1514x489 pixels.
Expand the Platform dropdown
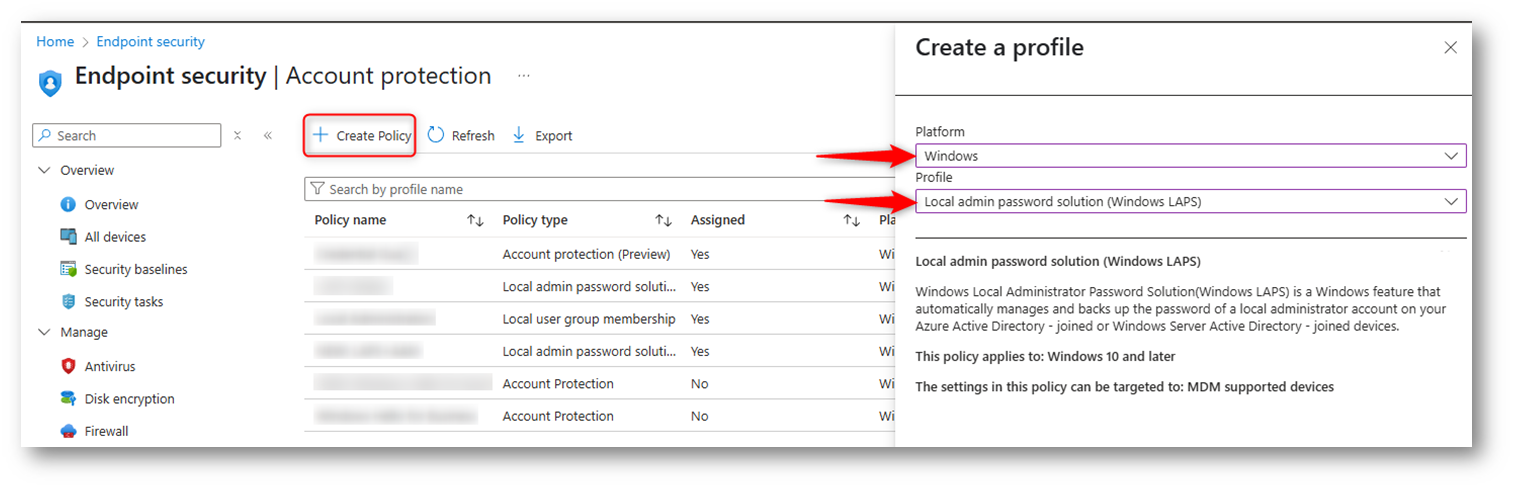1190,156
